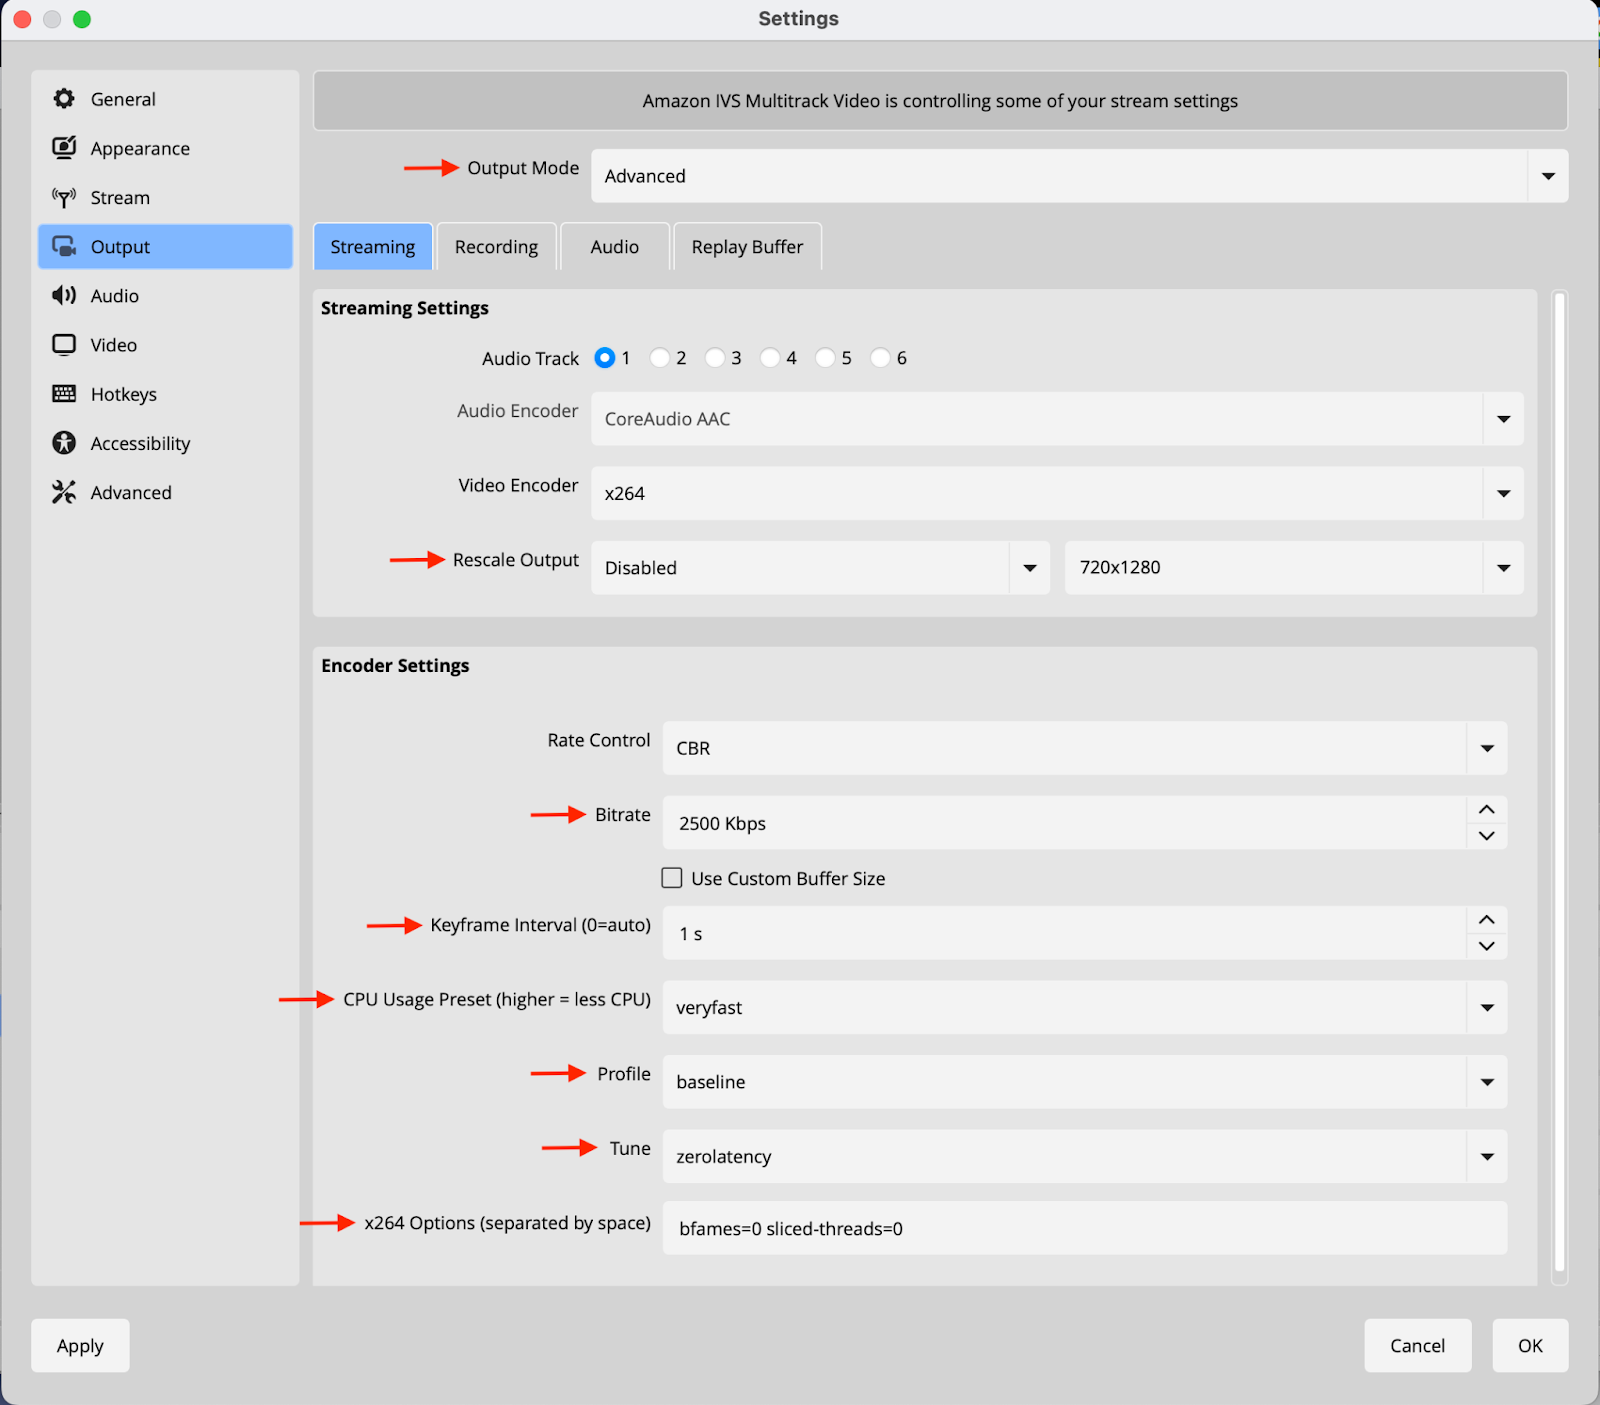Select the Stream antenna icon
This screenshot has width=1600, height=1405.
tap(64, 198)
